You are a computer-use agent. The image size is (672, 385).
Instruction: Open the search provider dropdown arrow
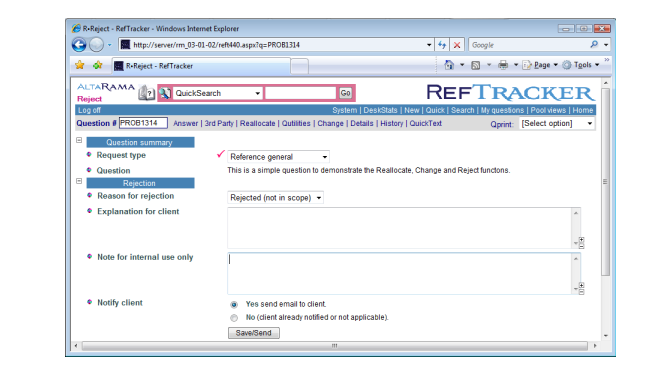click(x=606, y=45)
